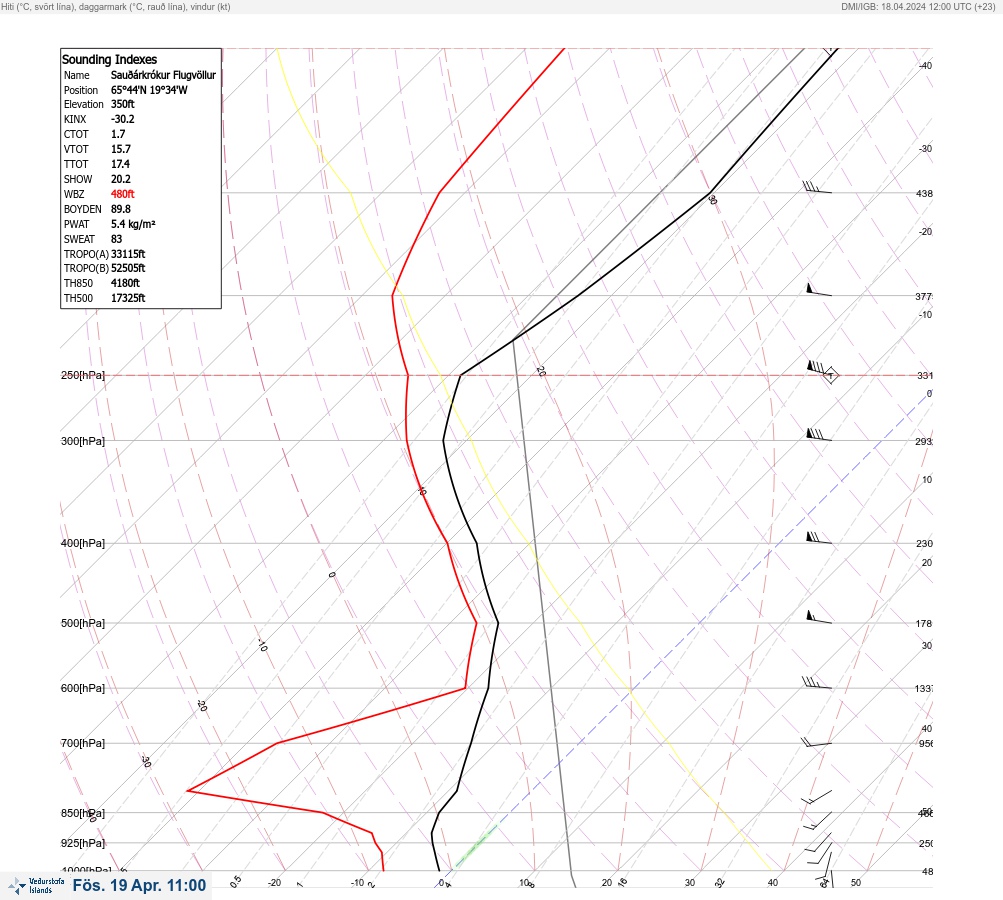Click the BOYDEN value 89.8
Viewport: 1003px width, 900px height.
point(120,209)
